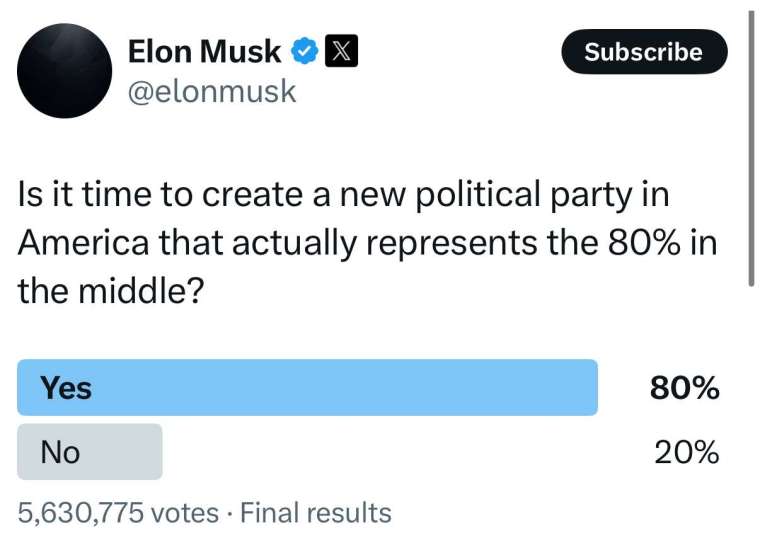Click the 80% result next to Yes
This screenshot has width=760, height=557.
click(x=684, y=388)
